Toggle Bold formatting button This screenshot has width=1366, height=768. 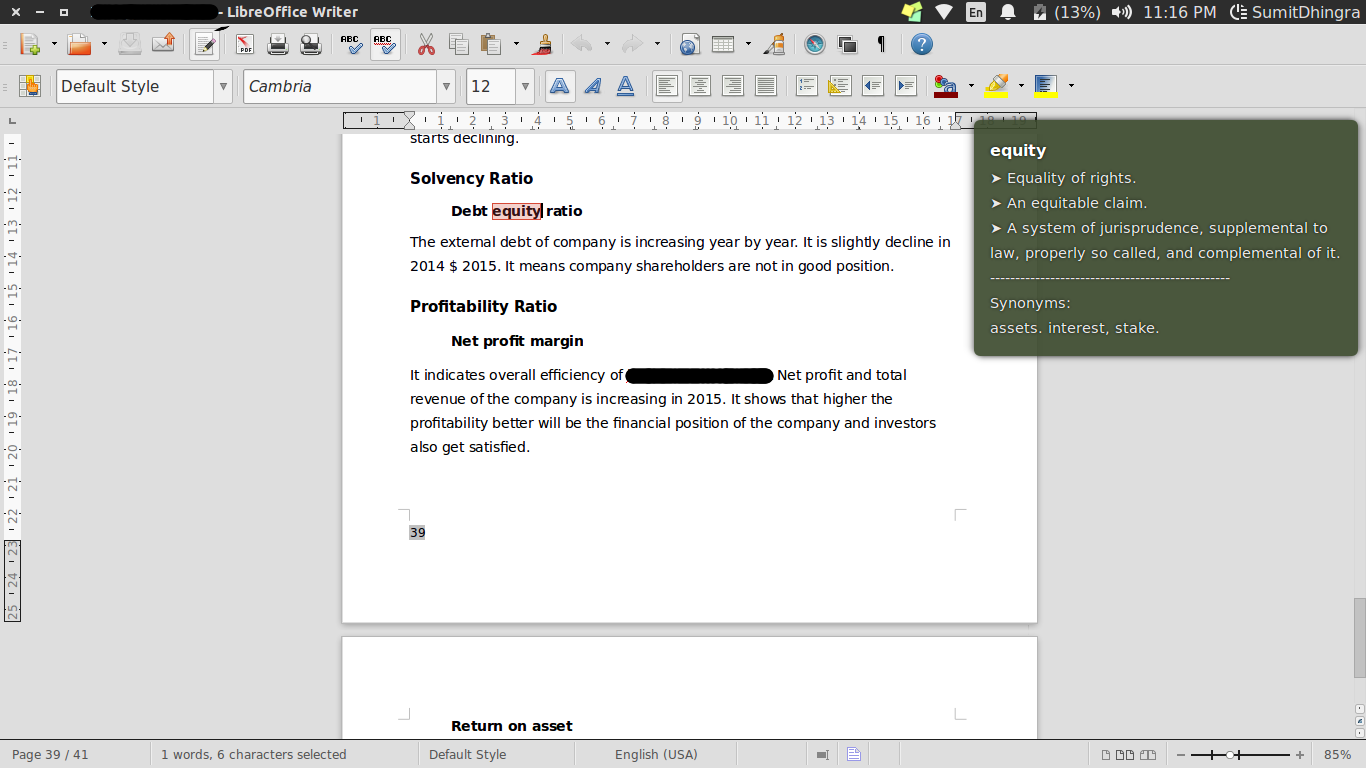click(x=560, y=86)
